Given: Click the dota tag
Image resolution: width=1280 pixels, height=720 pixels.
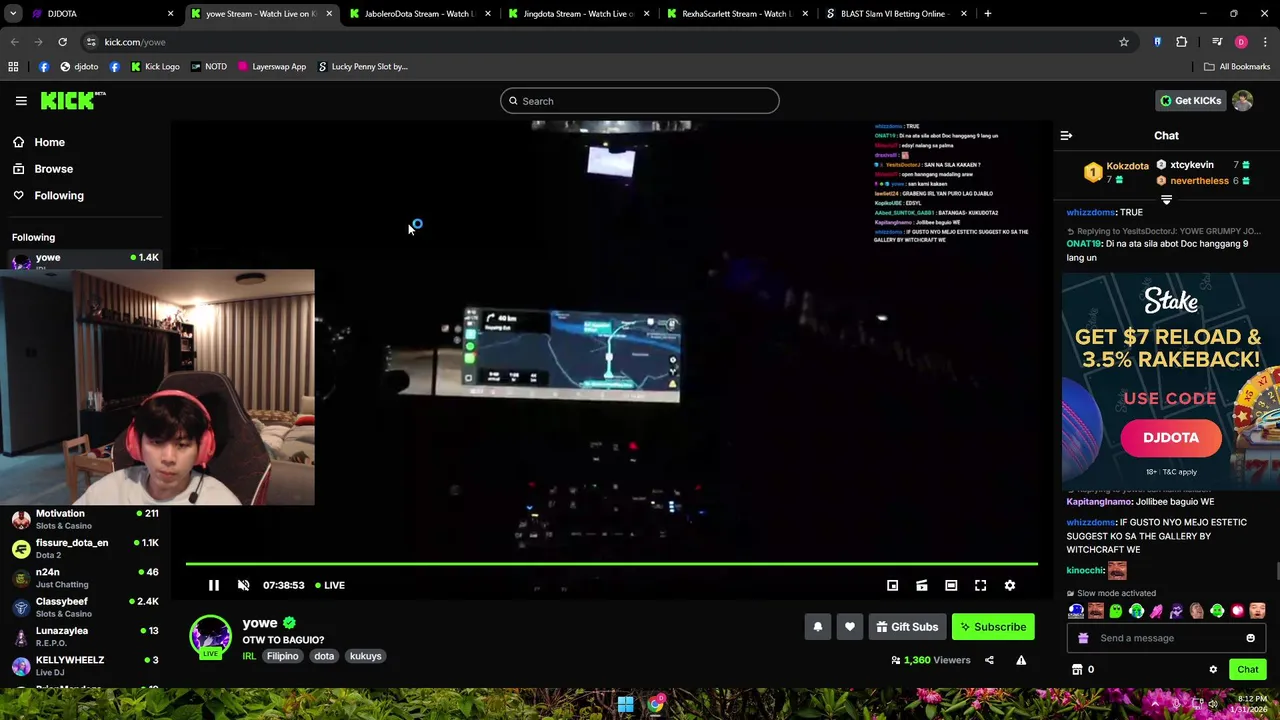Looking at the screenshot, I should (324, 656).
